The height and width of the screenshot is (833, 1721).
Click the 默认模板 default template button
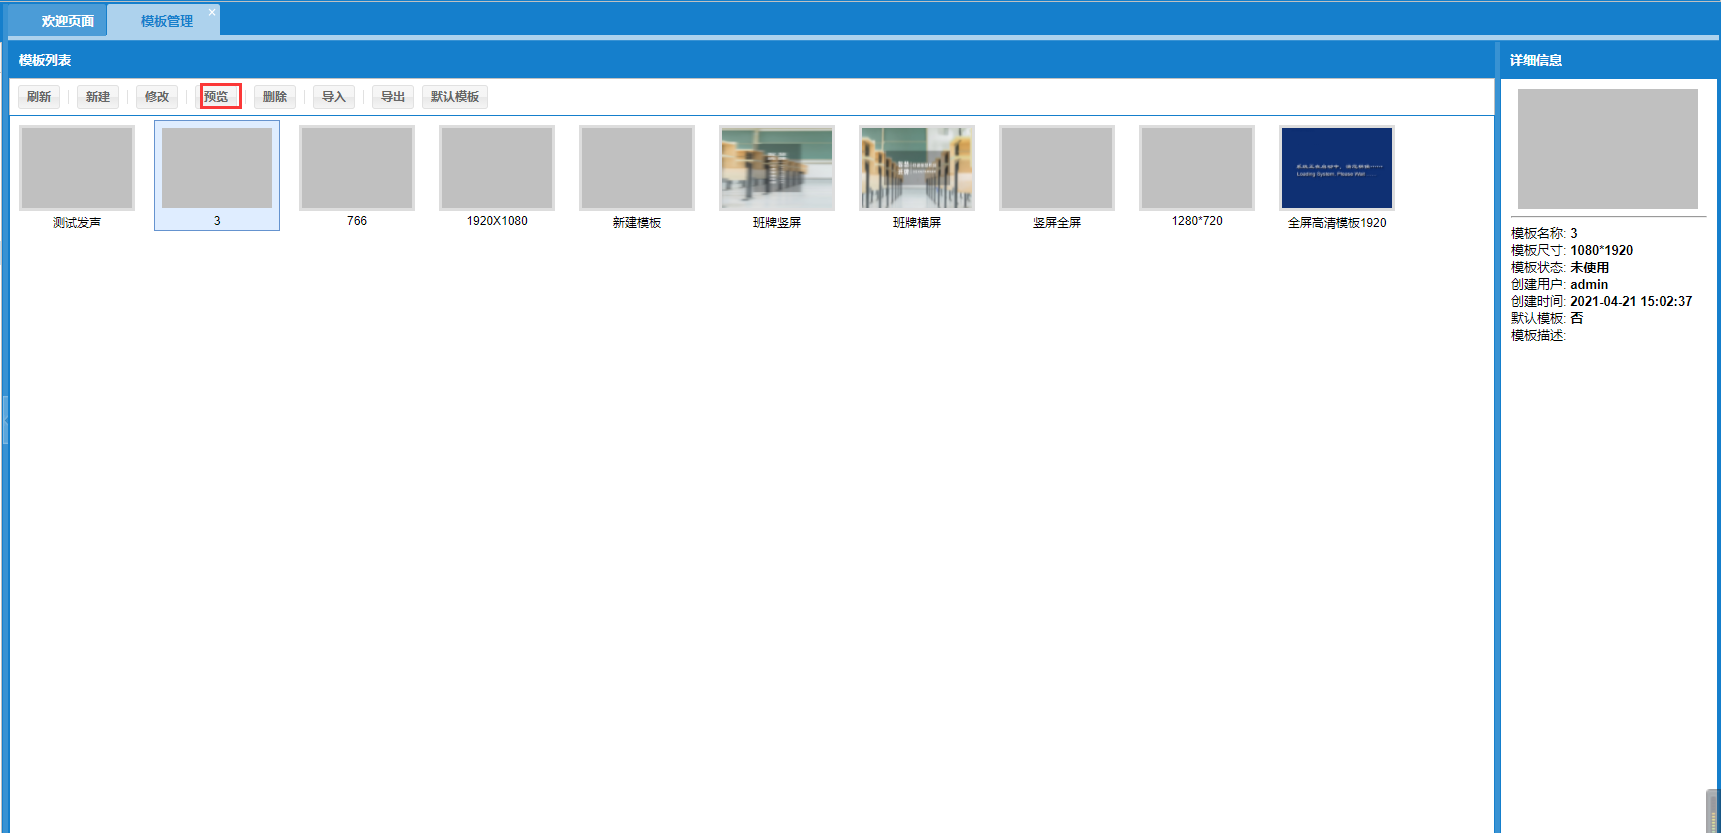(455, 97)
